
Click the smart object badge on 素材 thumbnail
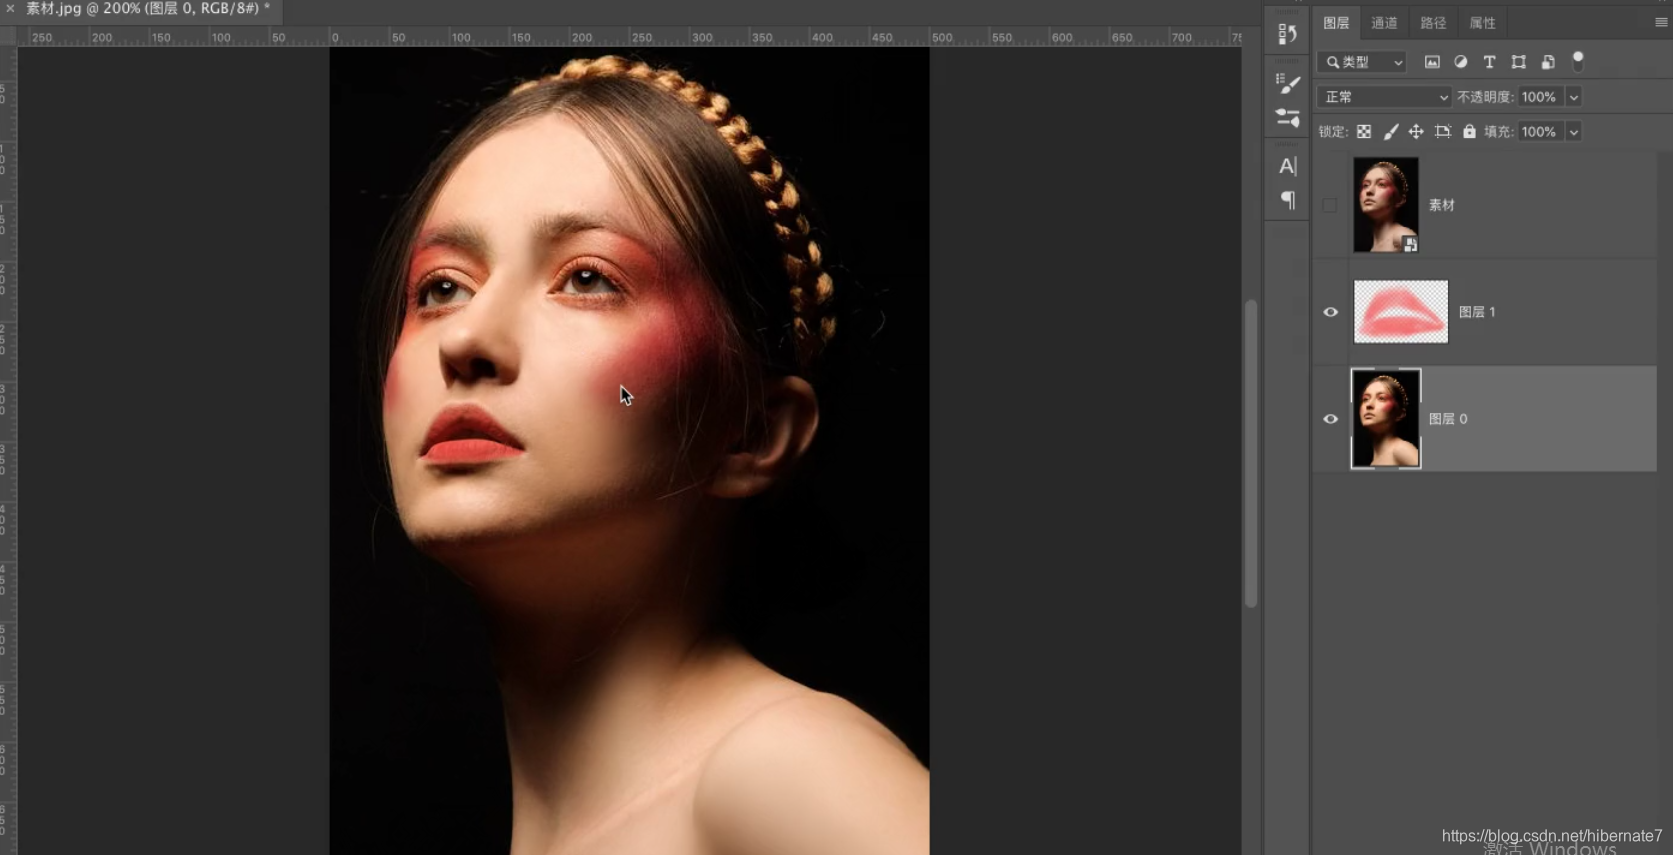[1409, 243]
